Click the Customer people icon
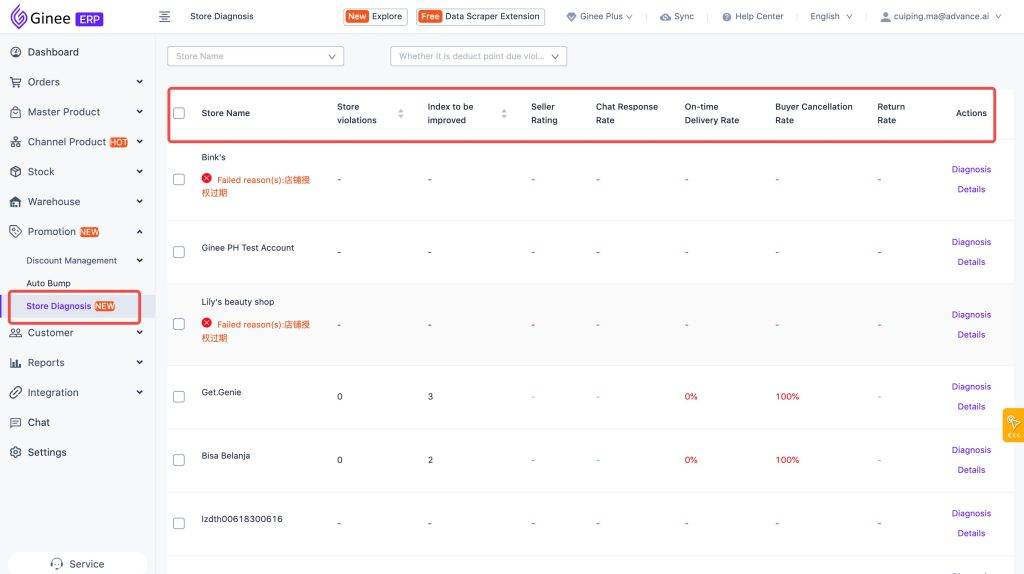The width and height of the screenshot is (1024, 574). [16, 333]
